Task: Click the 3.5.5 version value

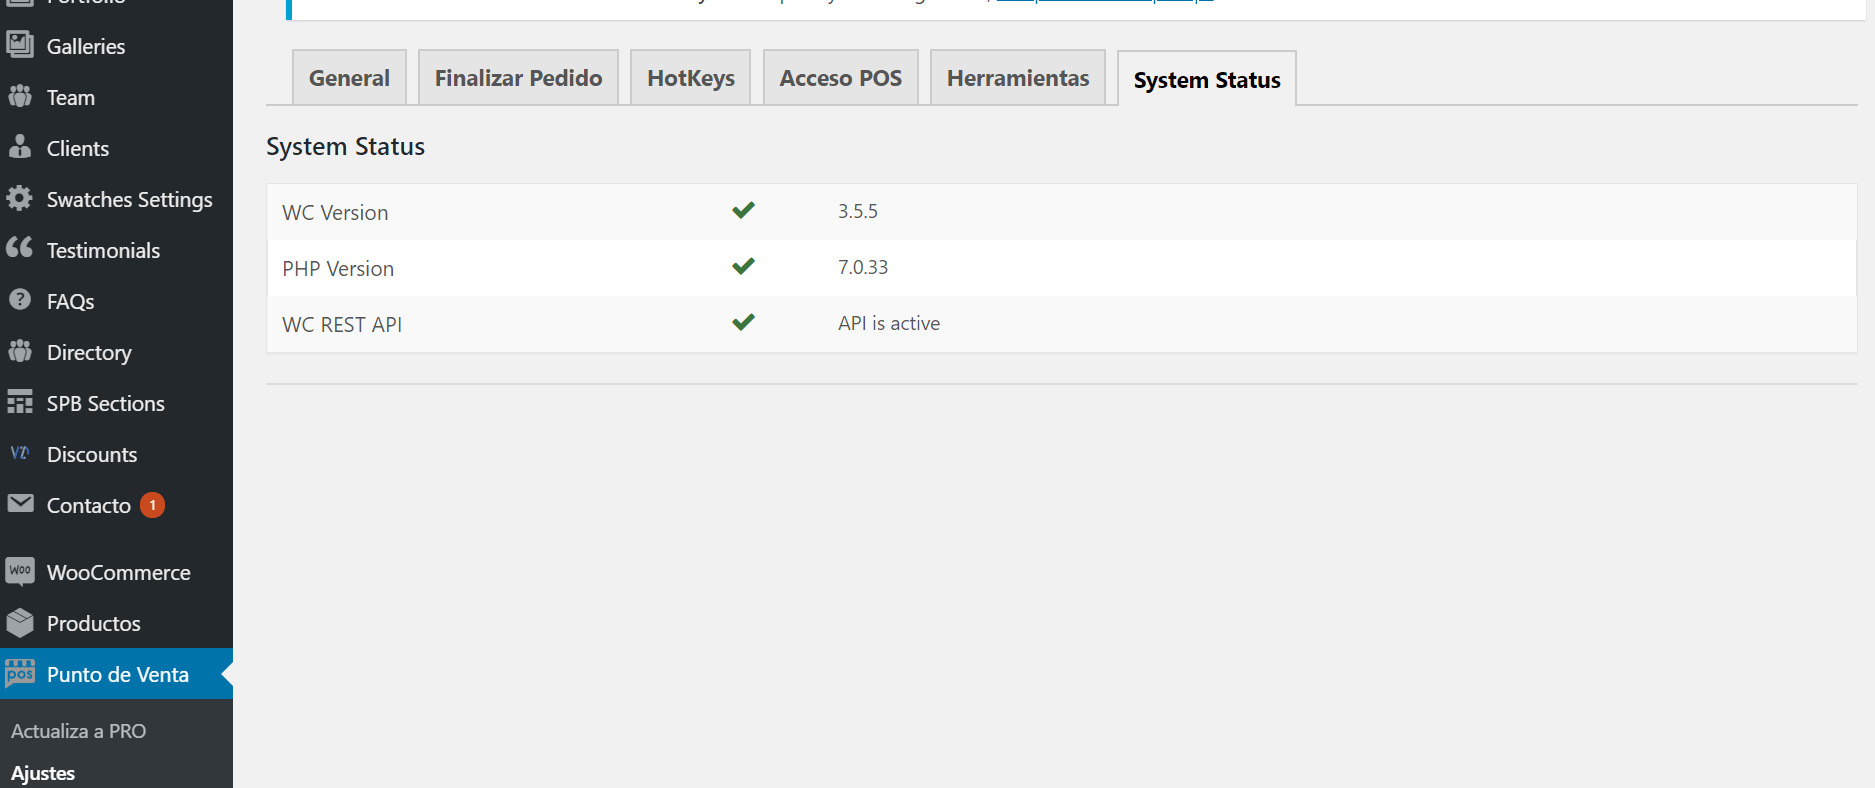Action: pyautogui.click(x=858, y=211)
